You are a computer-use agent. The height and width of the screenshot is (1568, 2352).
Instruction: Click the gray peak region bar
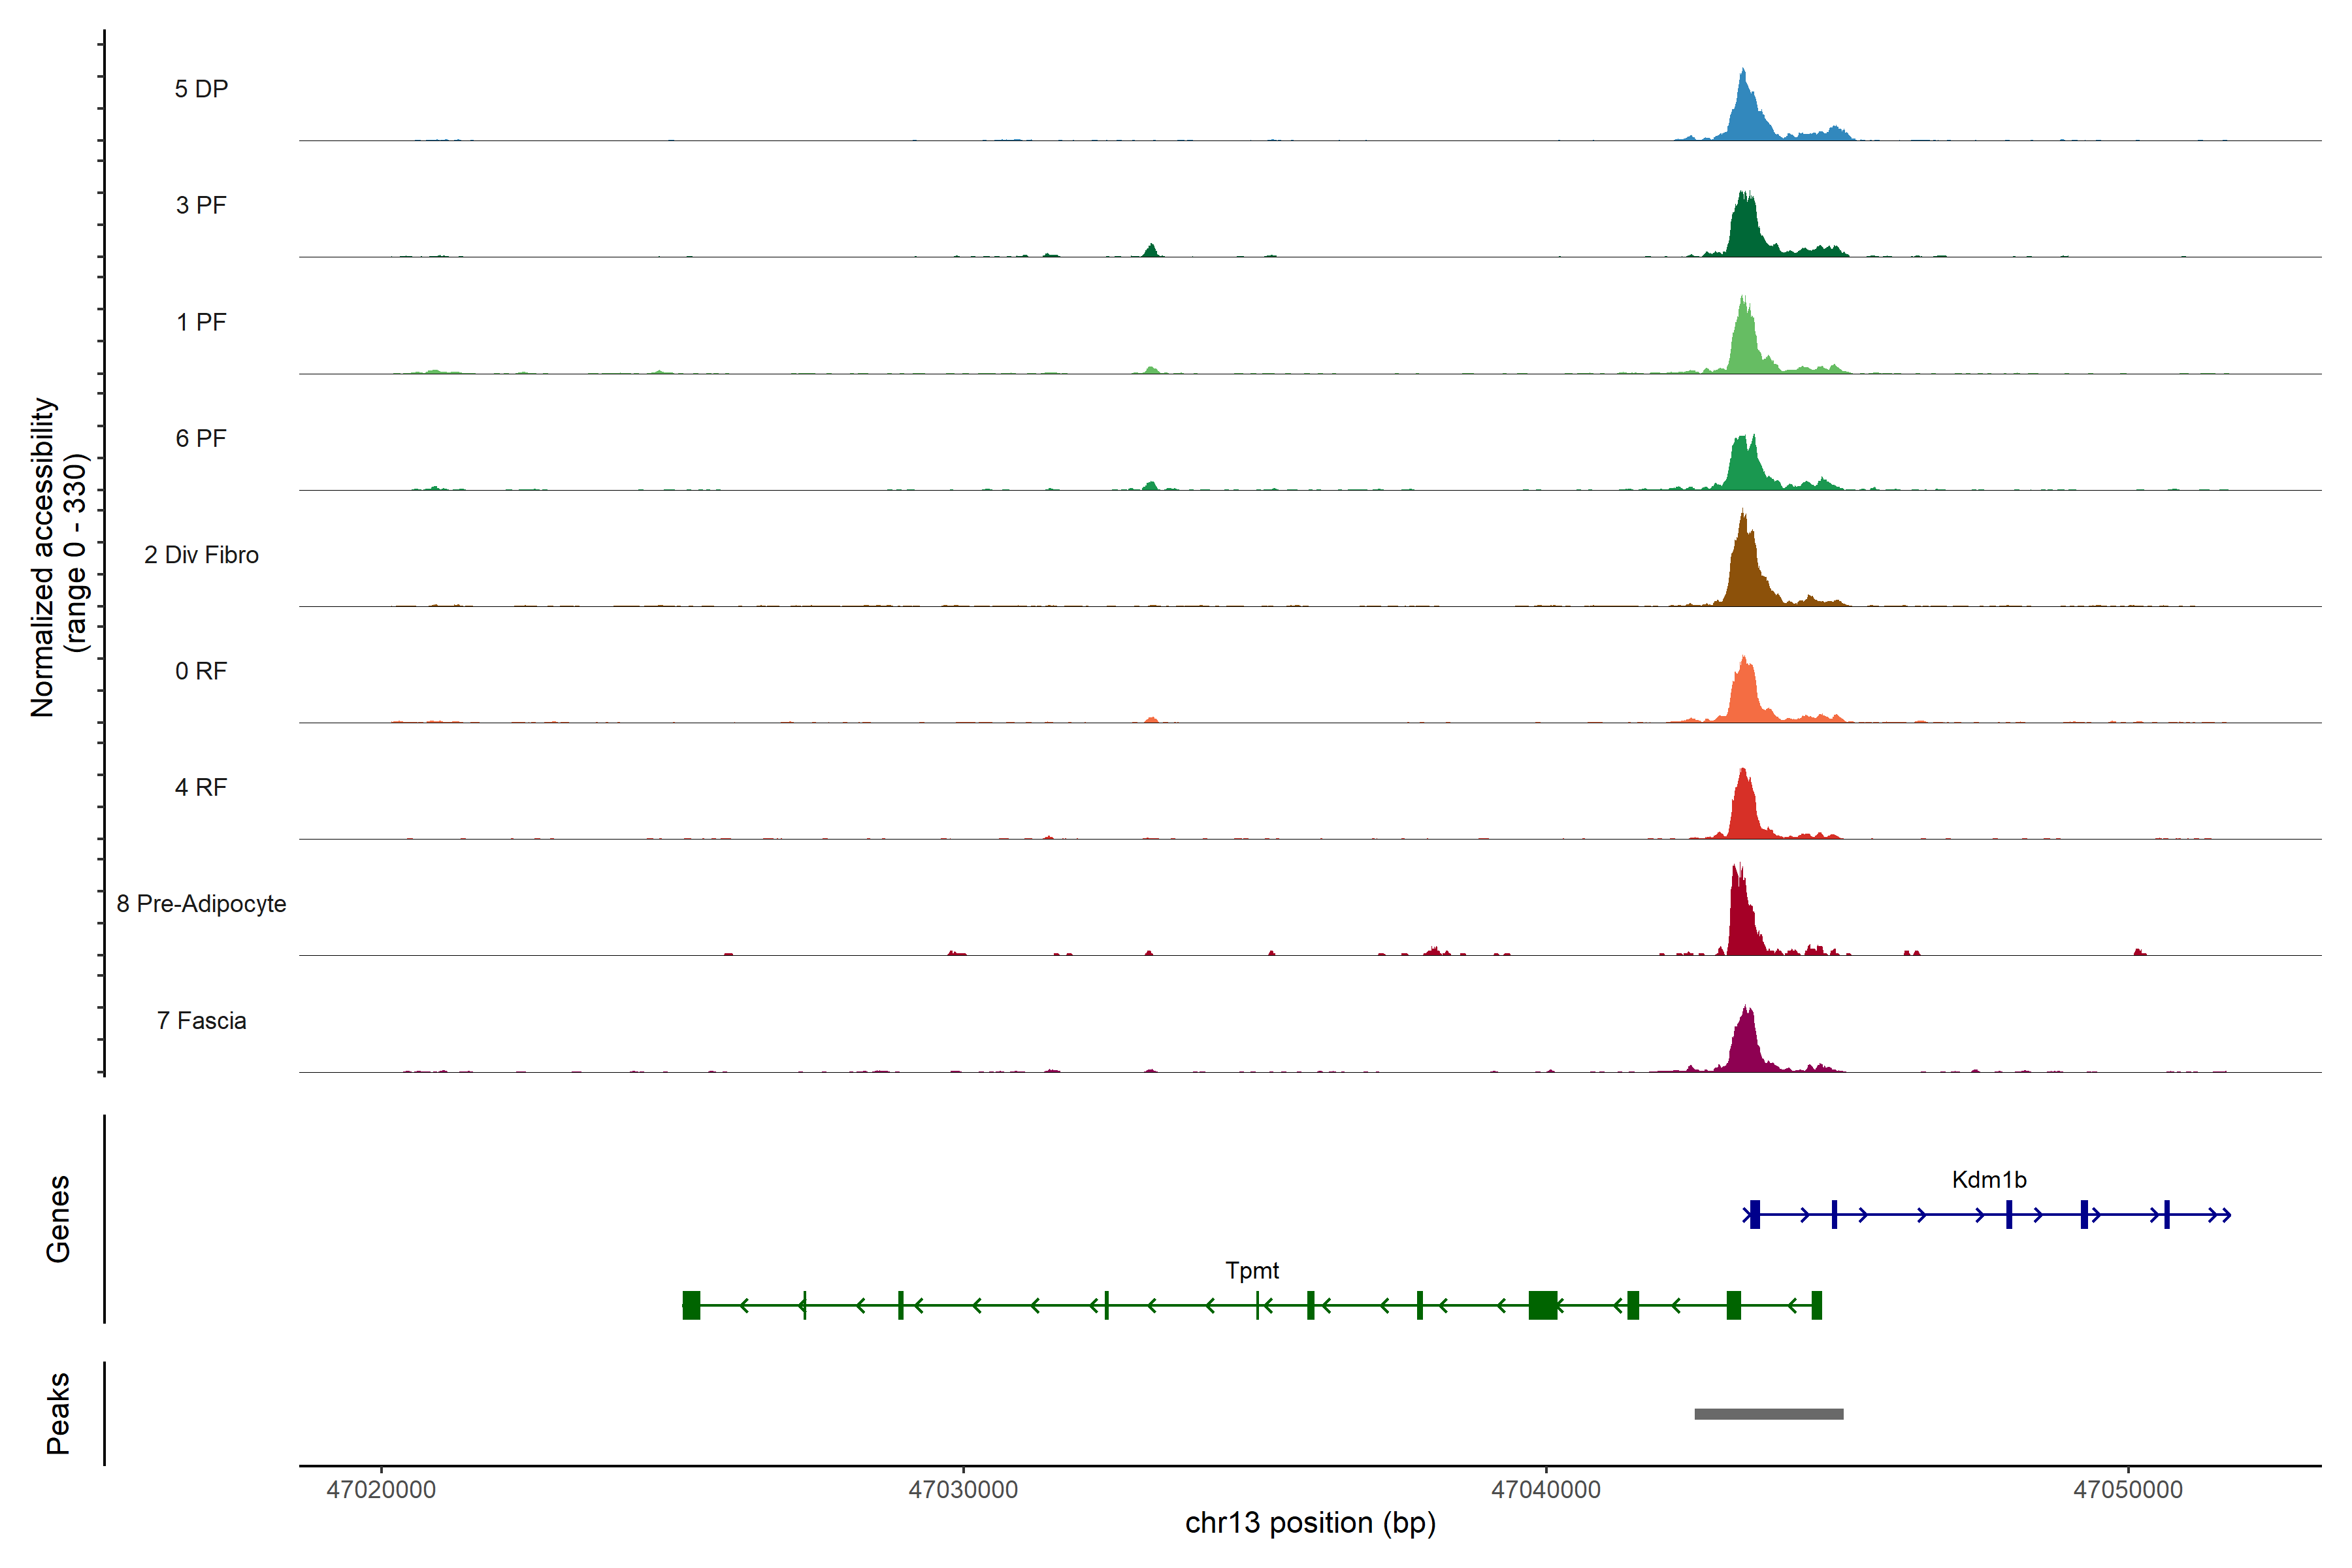1768,1413
